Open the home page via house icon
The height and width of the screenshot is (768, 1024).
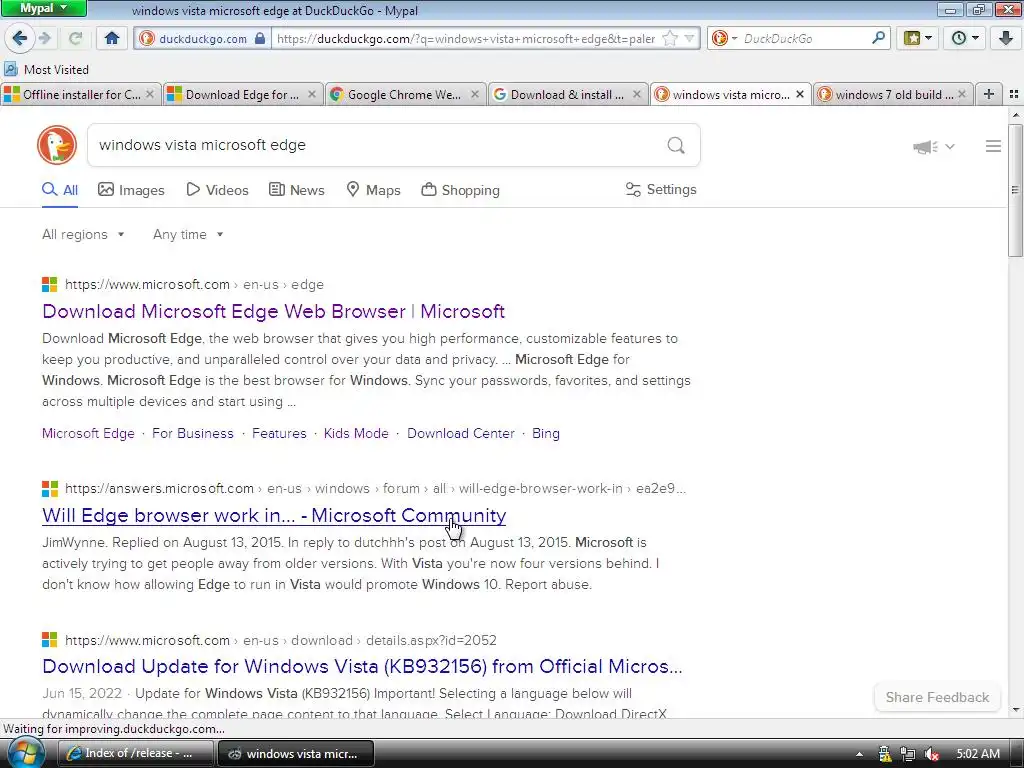pos(112,39)
